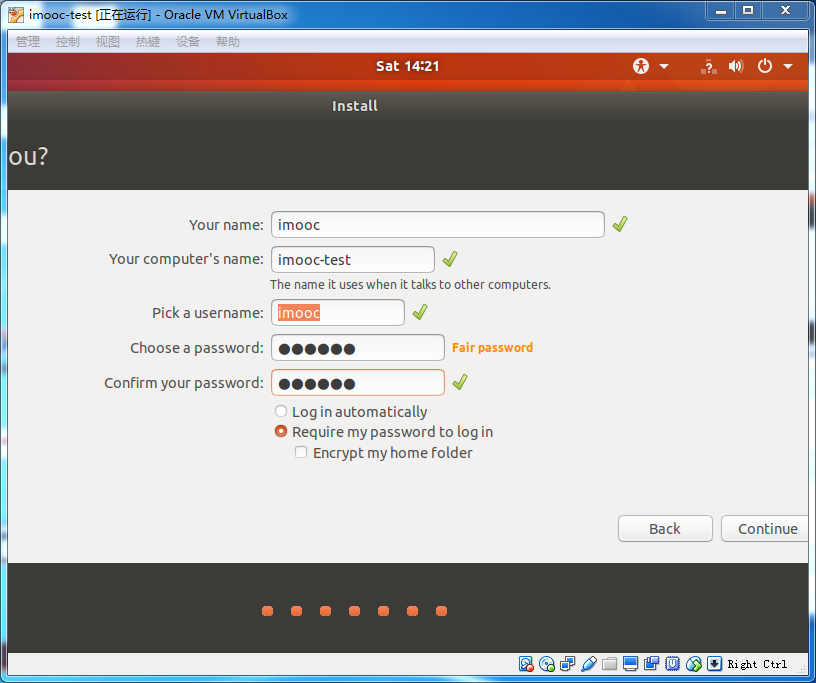Open the Sat 14:21 clock
This screenshot has height=683, width=816.
pos(407,66)
